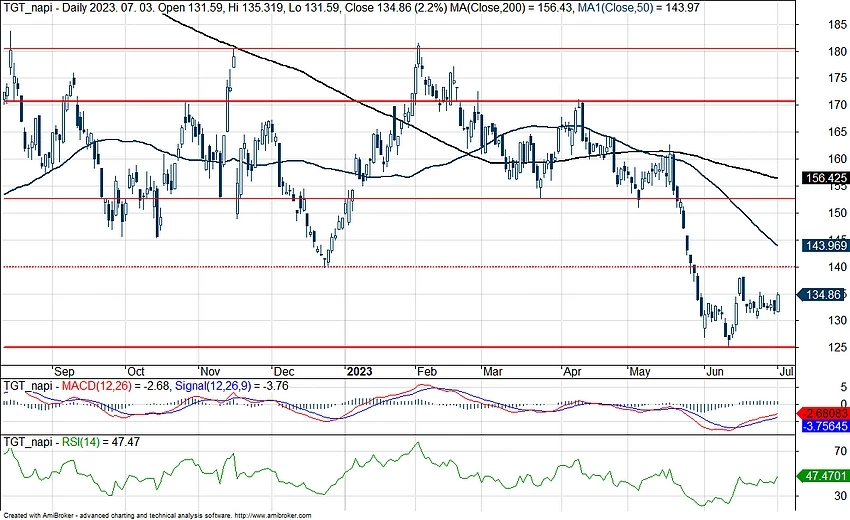The width and height of the screenshot is (850, 520).
Task: Click the 'May' date axis label
Action: click(x=640, y=371)
